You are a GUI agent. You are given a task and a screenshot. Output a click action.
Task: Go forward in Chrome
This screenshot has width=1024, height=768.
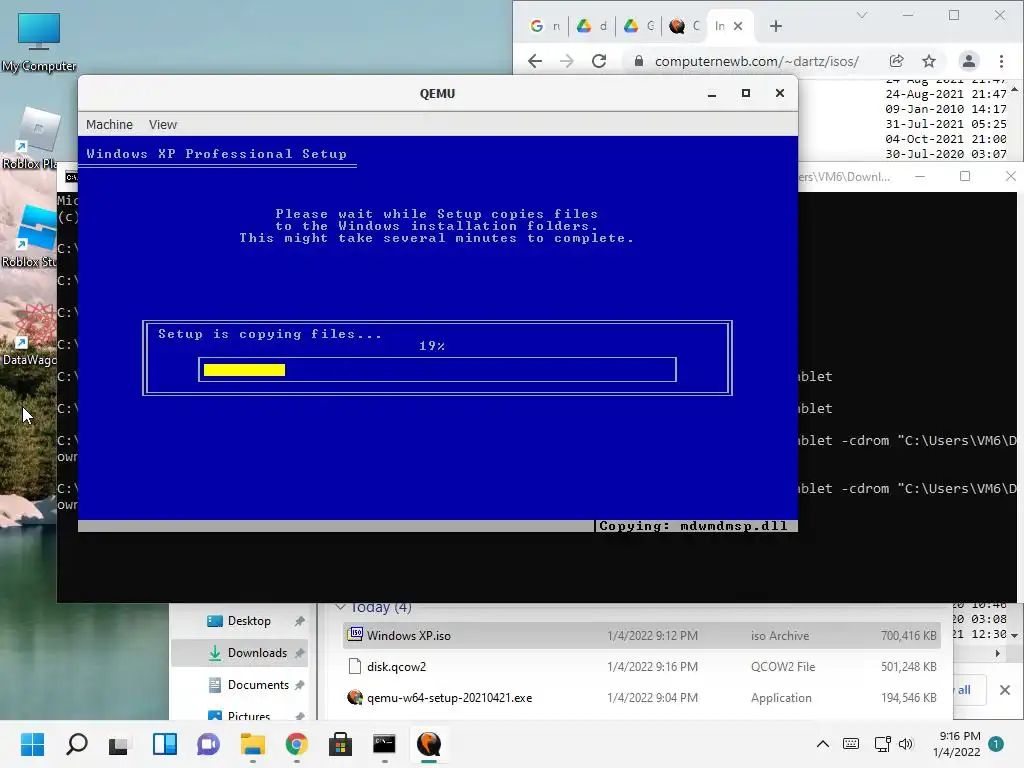(566, 61)
